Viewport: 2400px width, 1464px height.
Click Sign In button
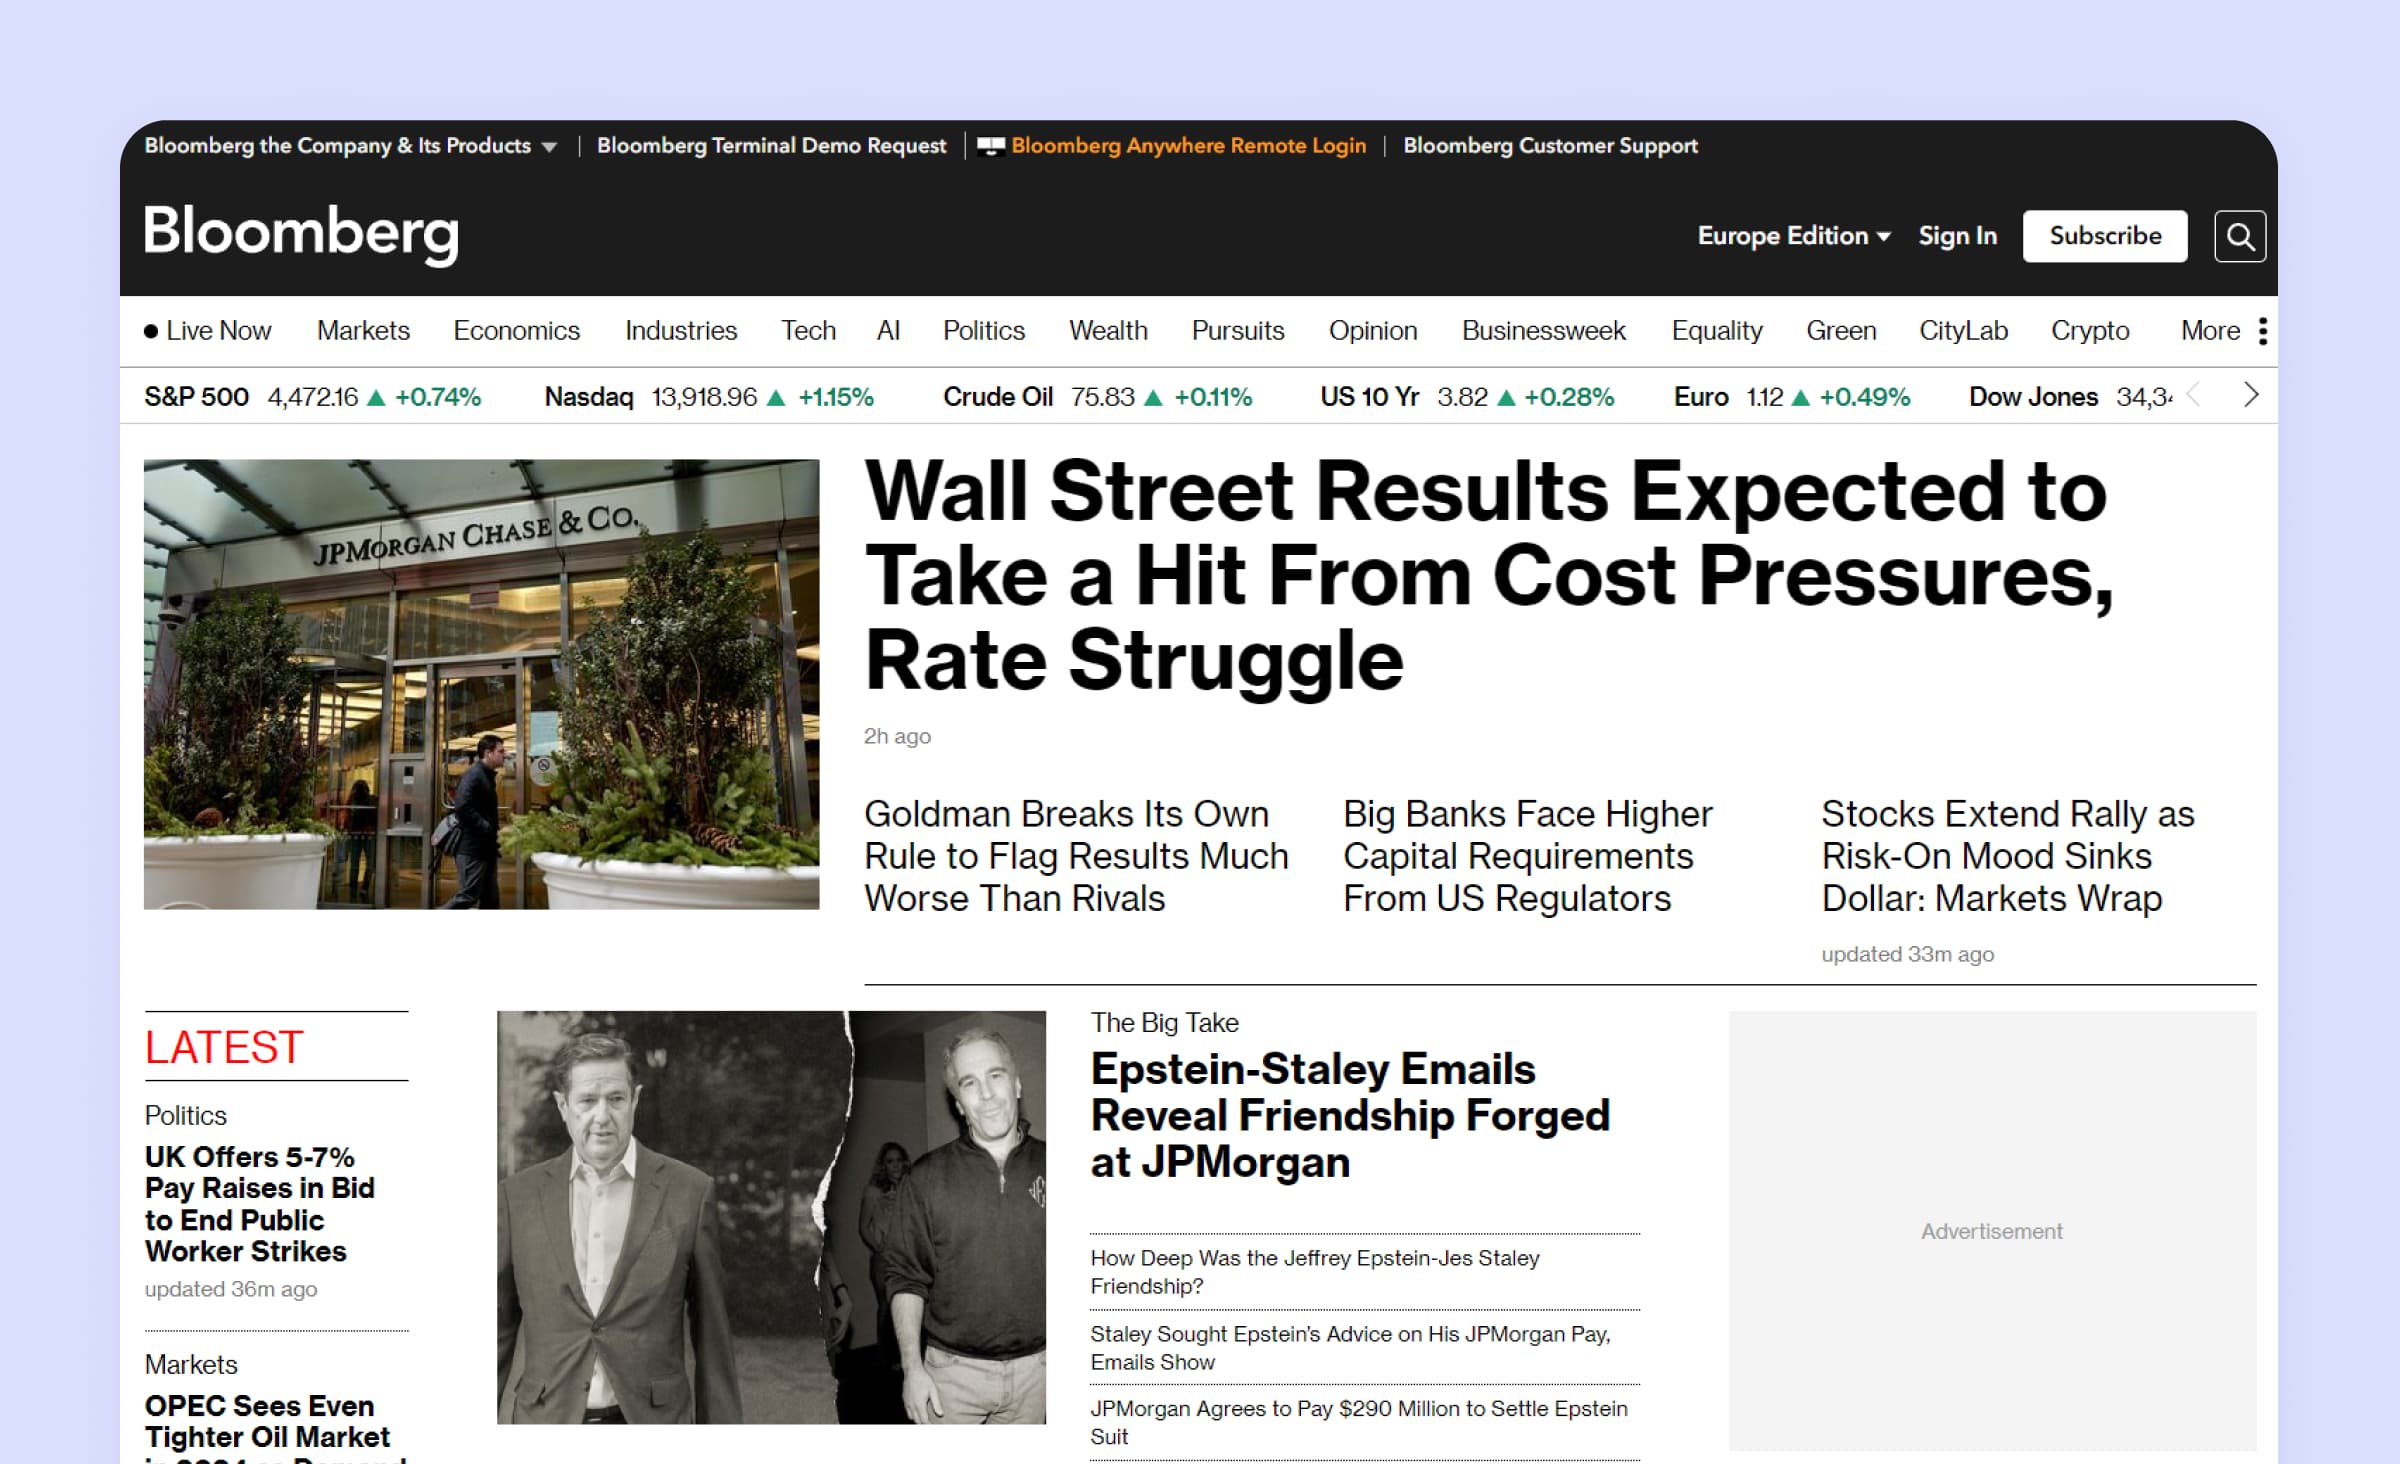point(1958,237)
